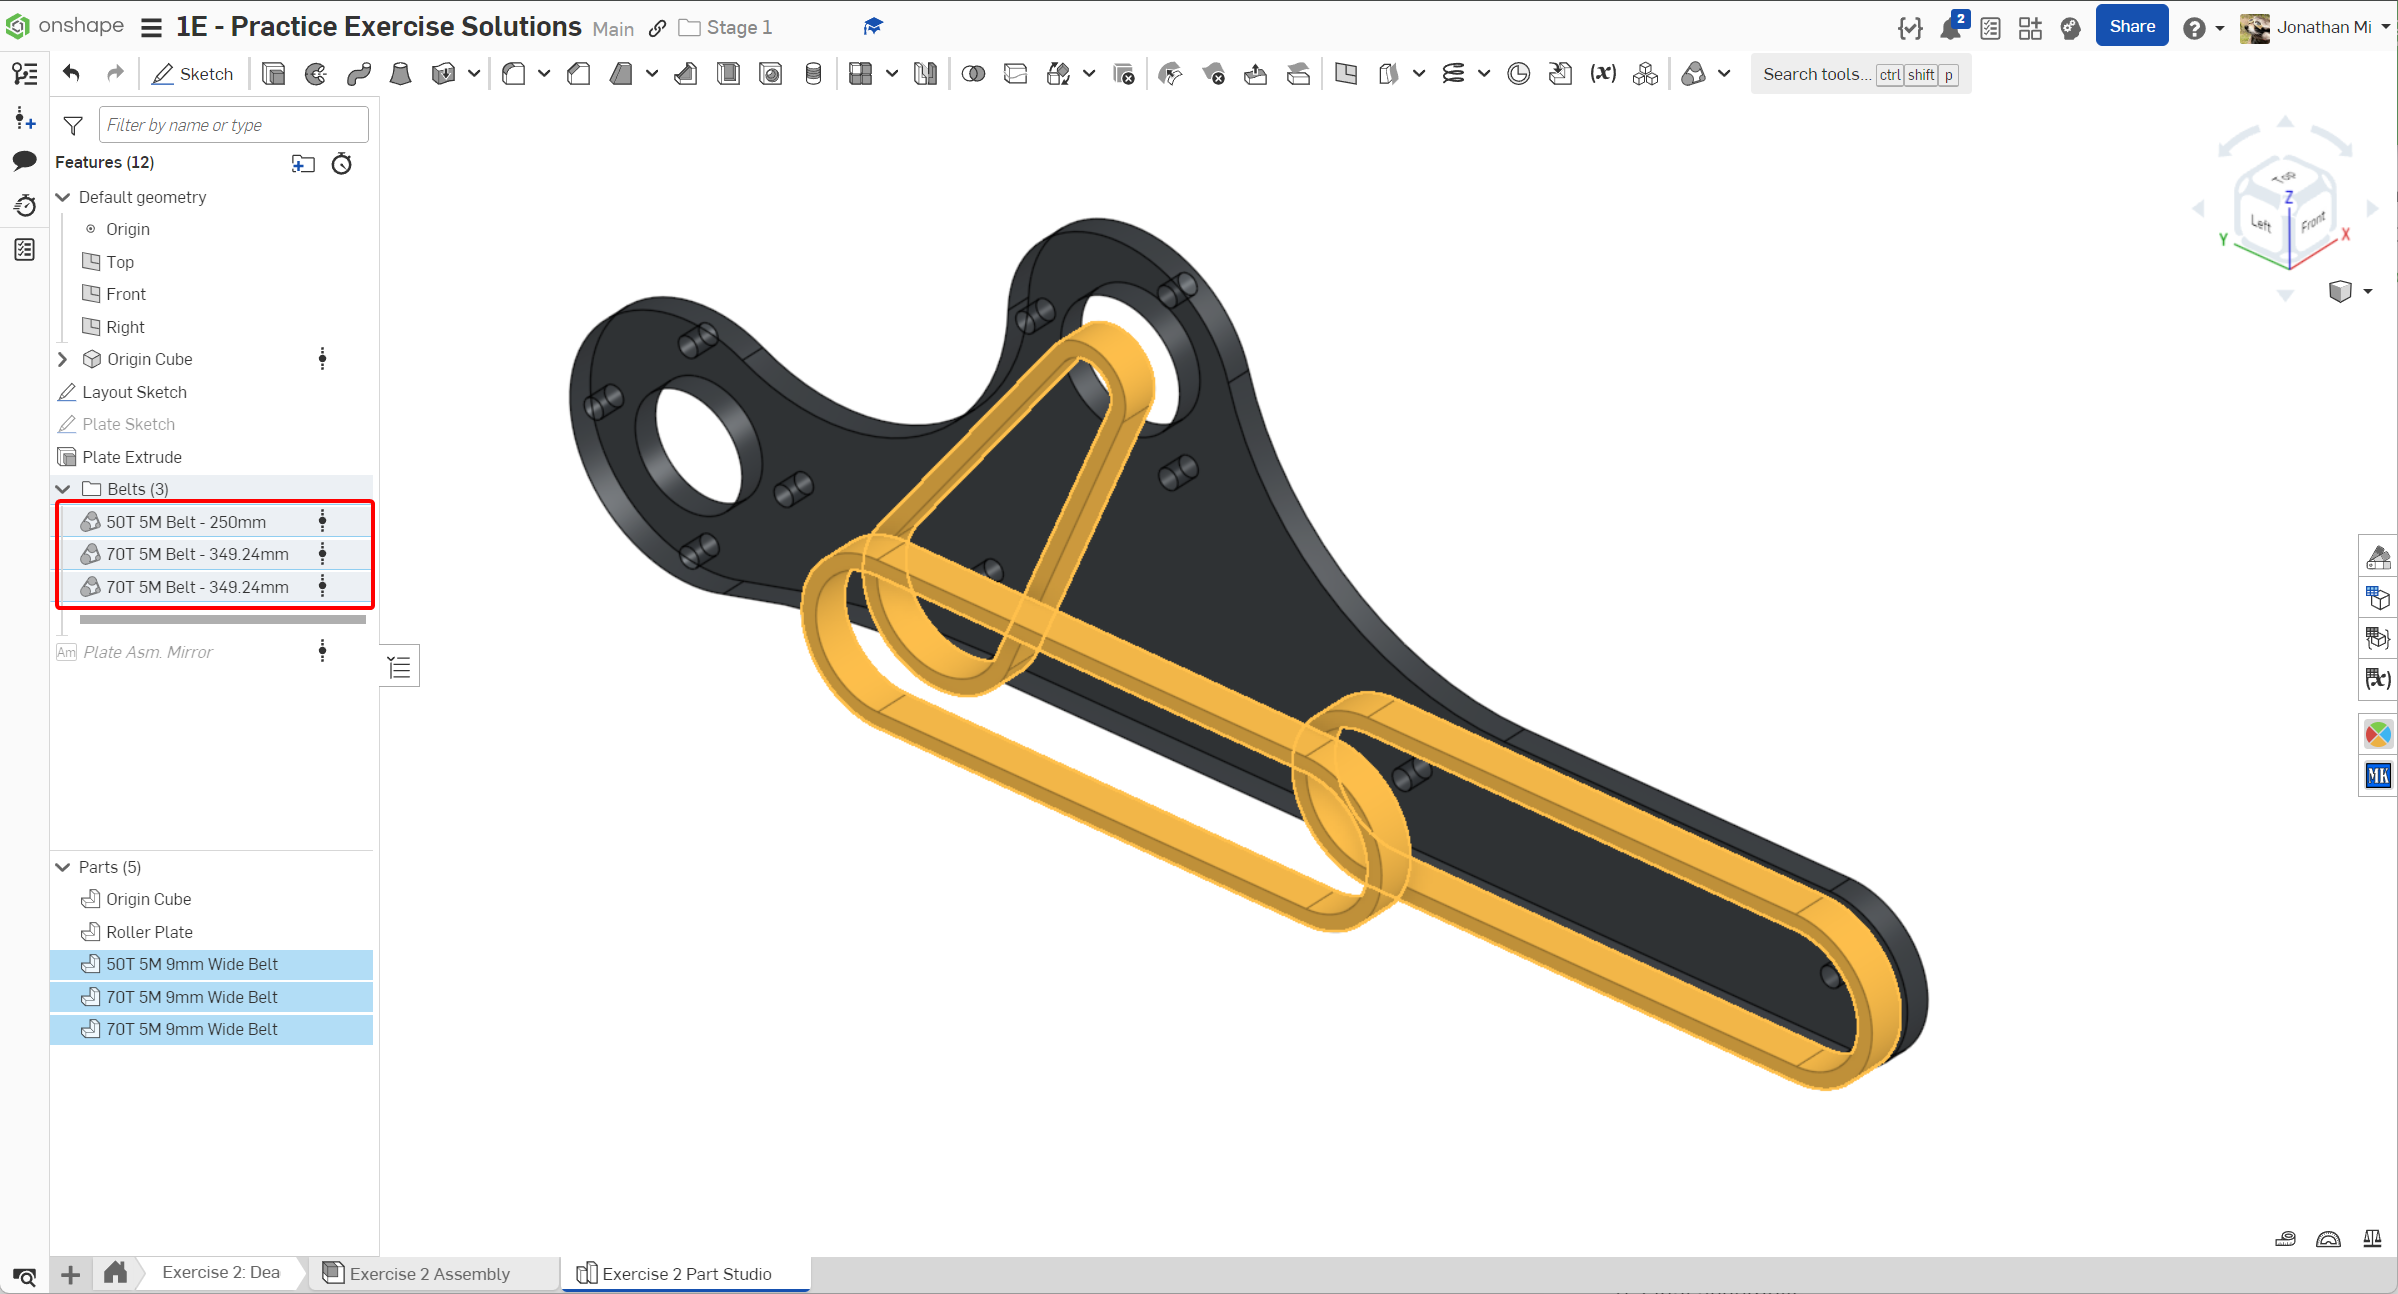Toggle the rollback bar timer icon
Screen dimensions: 2398x1294
point(342,163)
